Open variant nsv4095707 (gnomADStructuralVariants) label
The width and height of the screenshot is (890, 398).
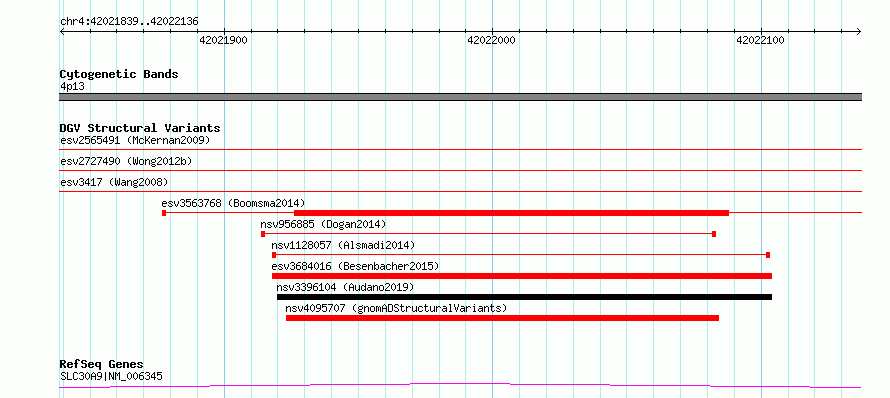click(396, 308)
